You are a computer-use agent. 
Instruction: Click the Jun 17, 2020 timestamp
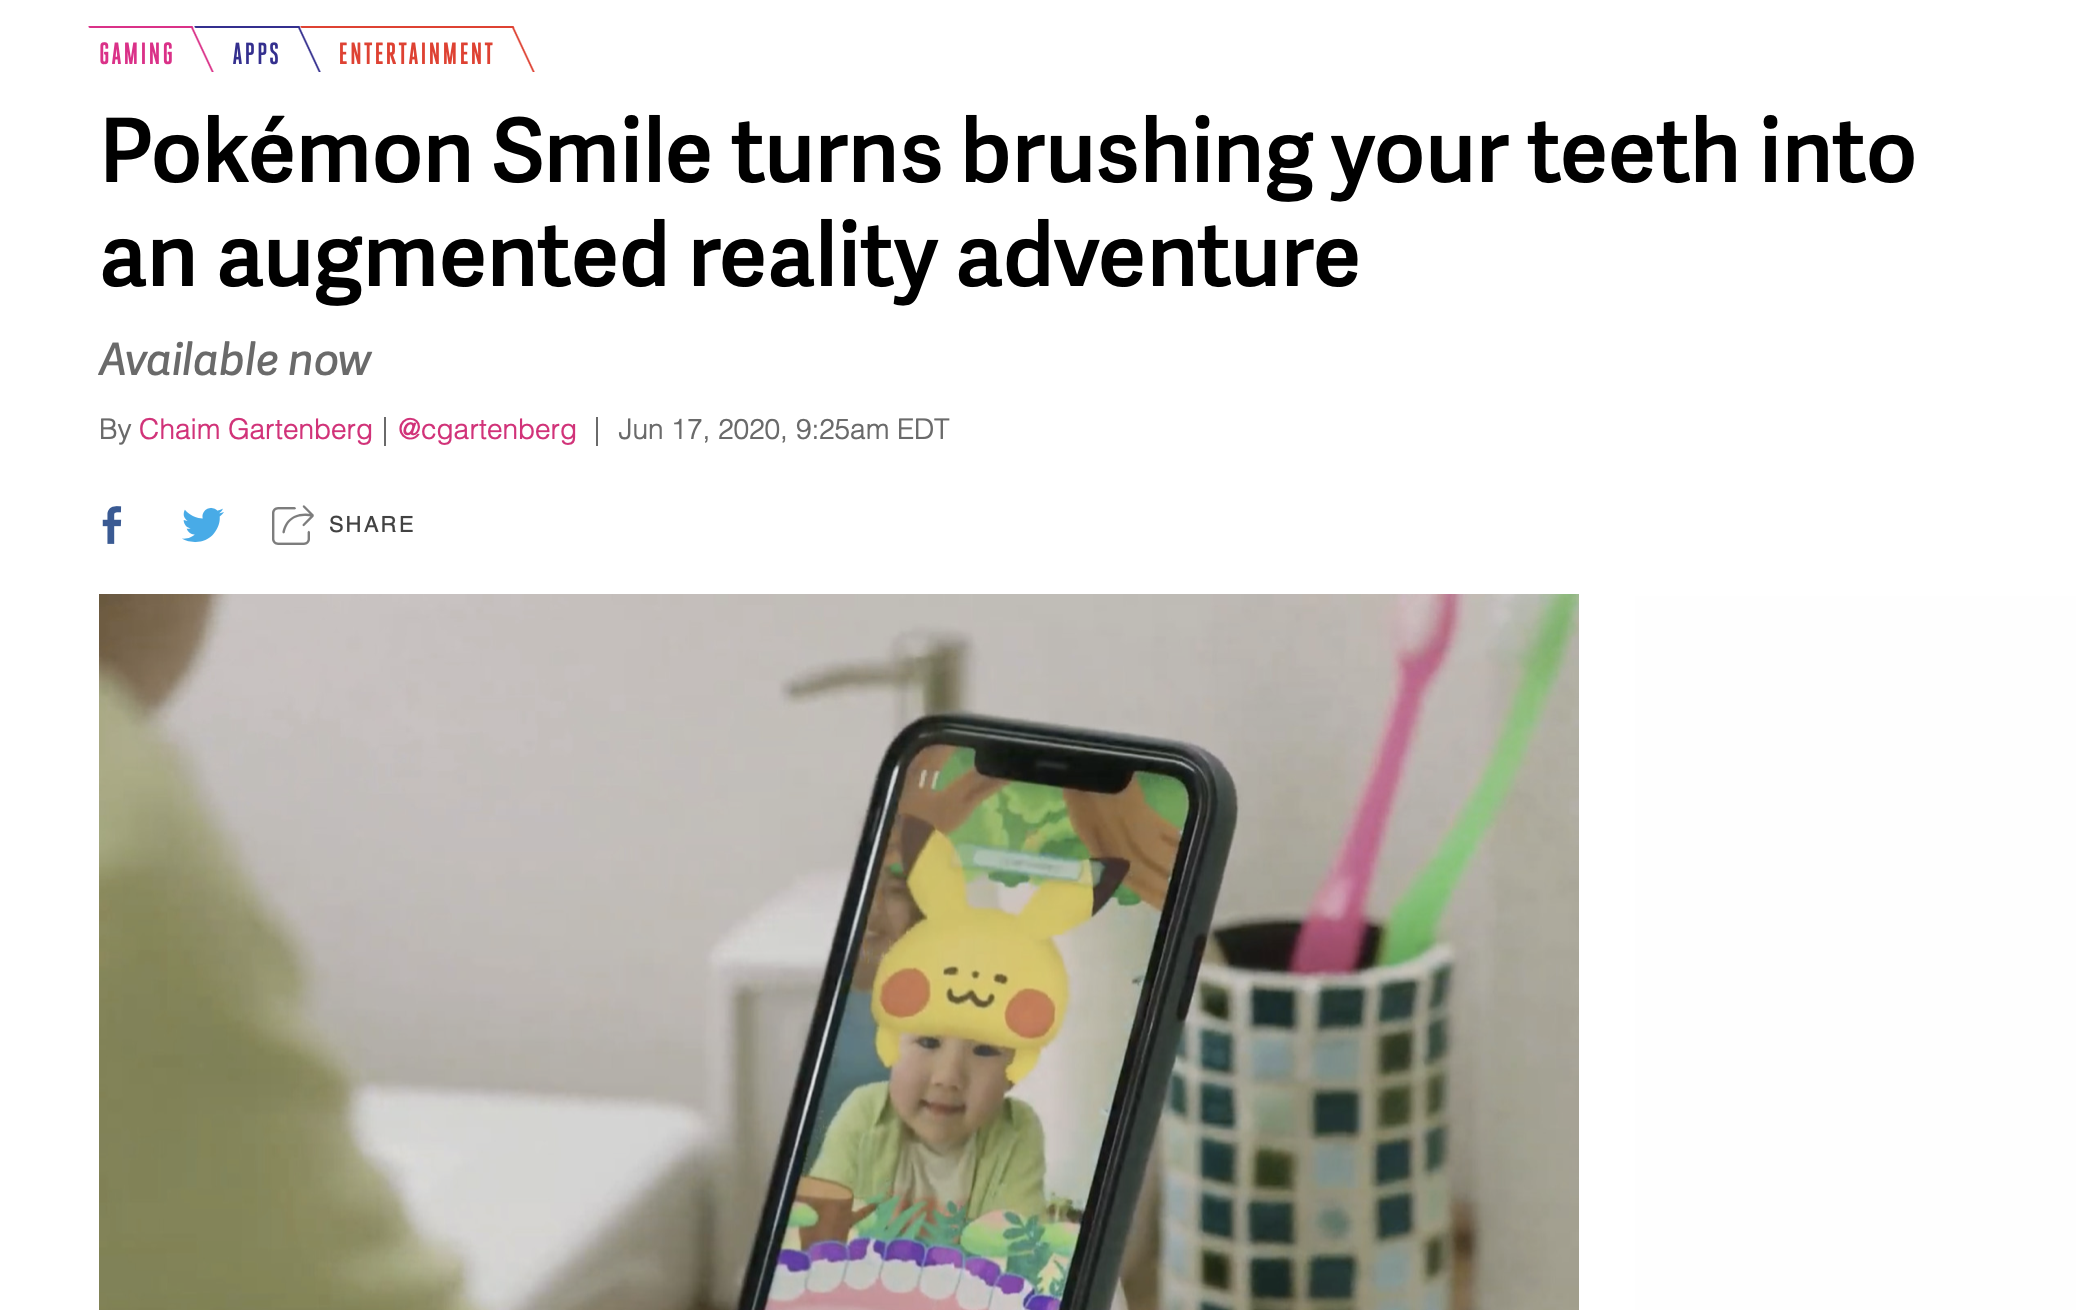pos(783,429)
